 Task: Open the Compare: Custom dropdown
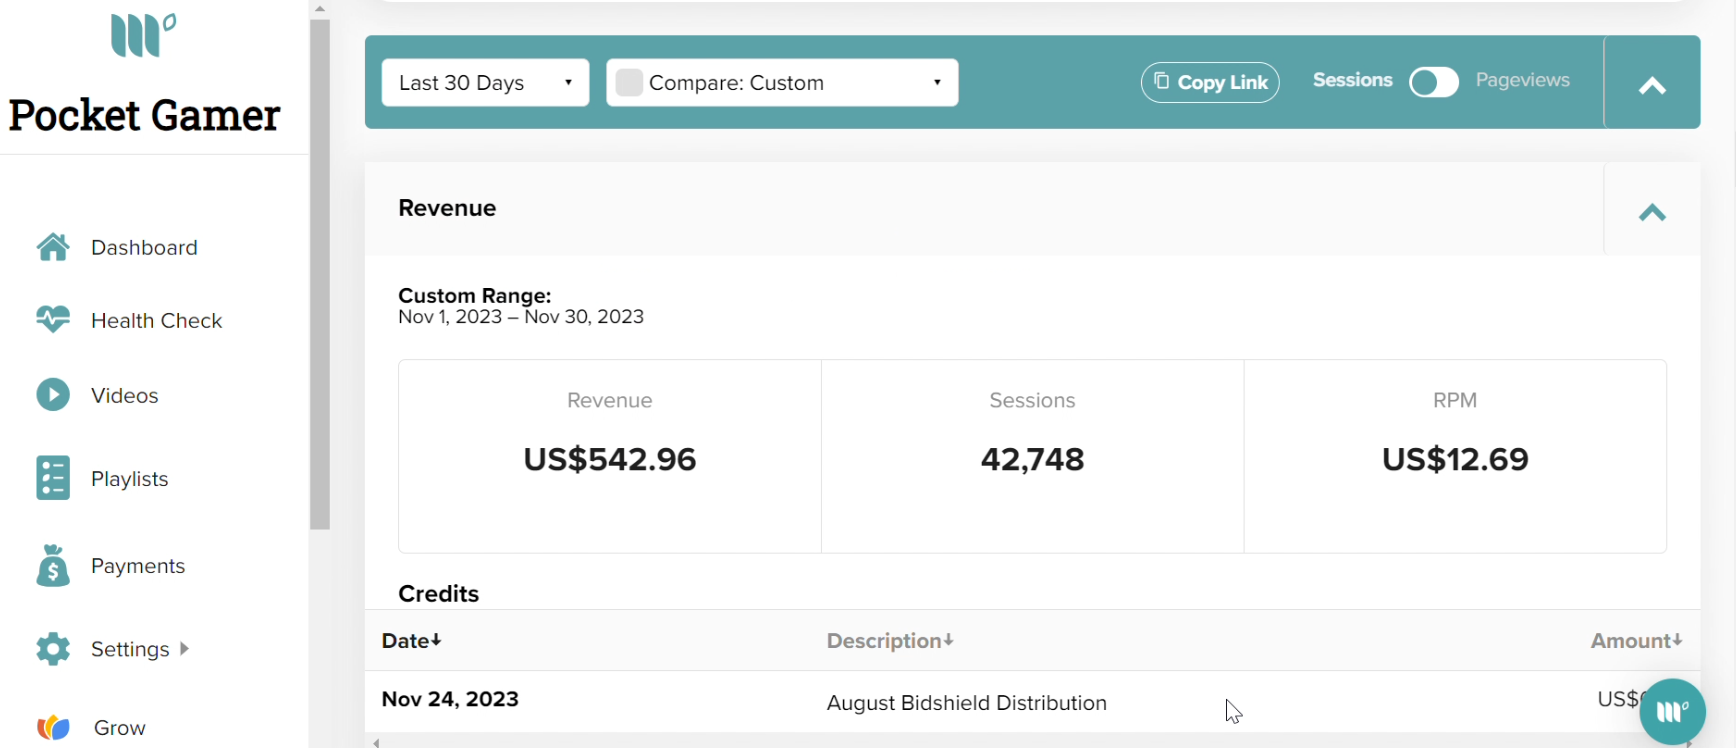(782, 82)
